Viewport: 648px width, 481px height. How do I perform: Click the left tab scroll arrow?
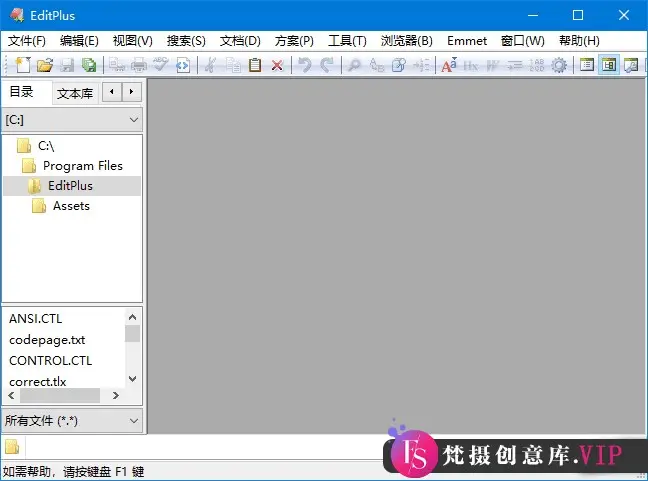(112, 92)
